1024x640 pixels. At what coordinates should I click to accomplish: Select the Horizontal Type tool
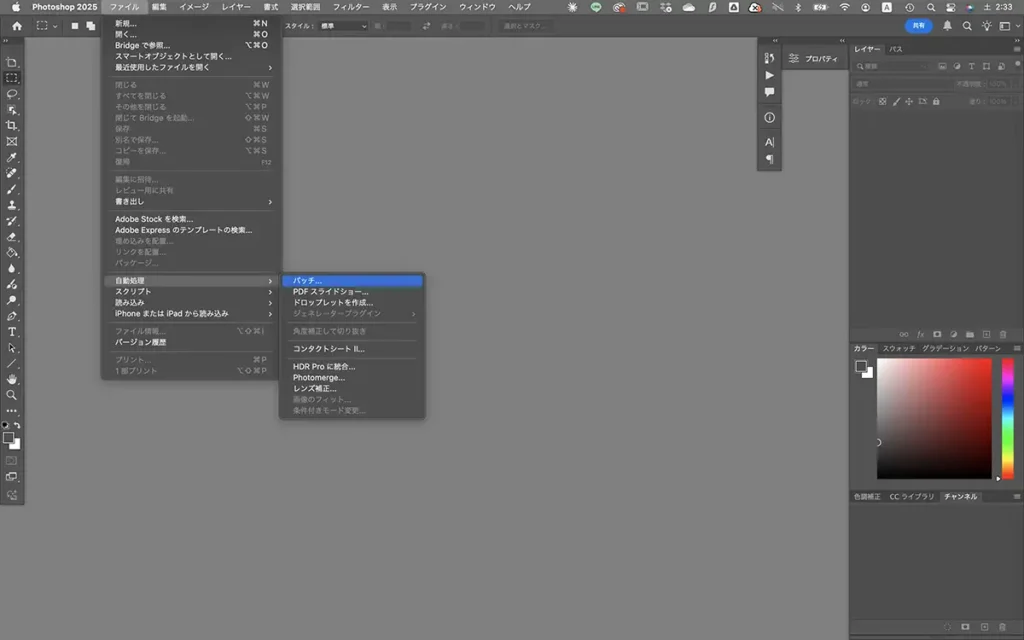12,331
